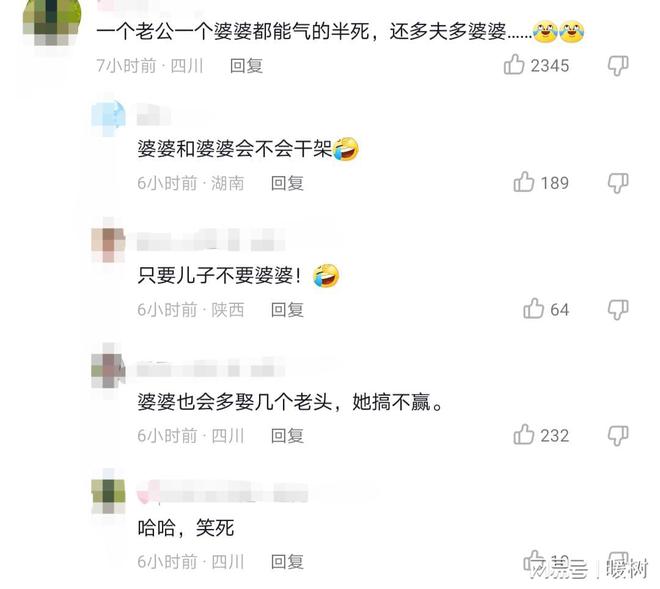
Task: Like the Hunan comment with 189 likes
Action: click(524, 182)
